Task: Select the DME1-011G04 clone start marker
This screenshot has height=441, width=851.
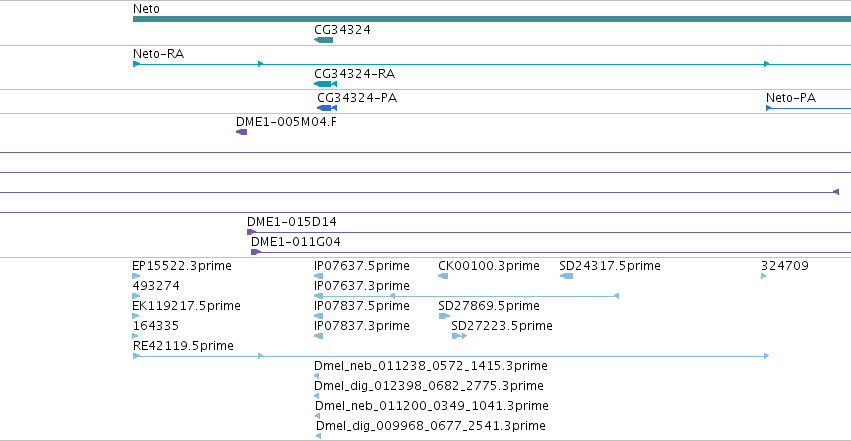Action: pos(256,252)
